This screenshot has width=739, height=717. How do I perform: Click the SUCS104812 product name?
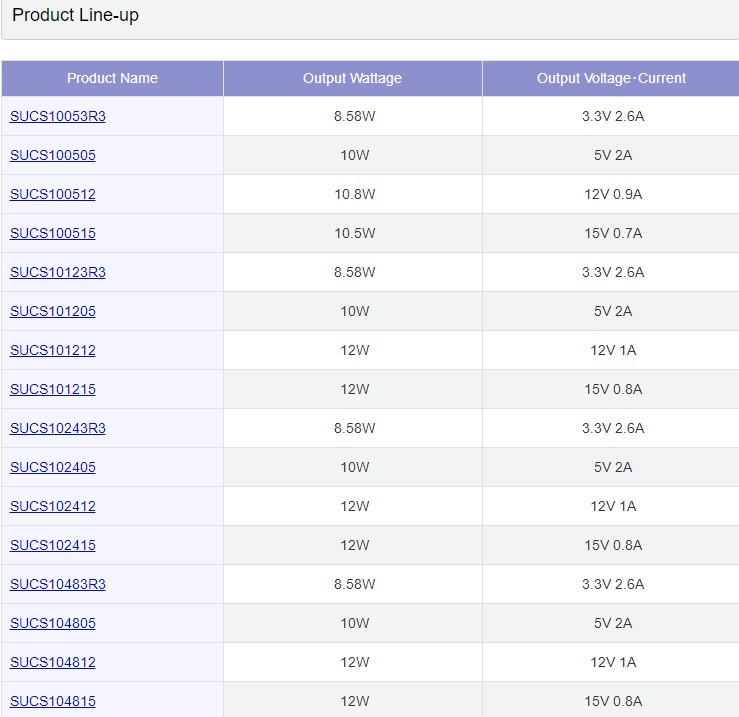pyautogui.click(x=53, y=662)
